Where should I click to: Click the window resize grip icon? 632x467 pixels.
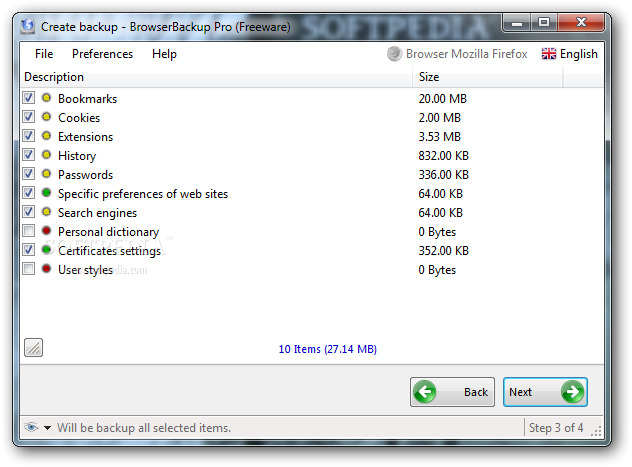pyautogui.click(x=596, y=431)
